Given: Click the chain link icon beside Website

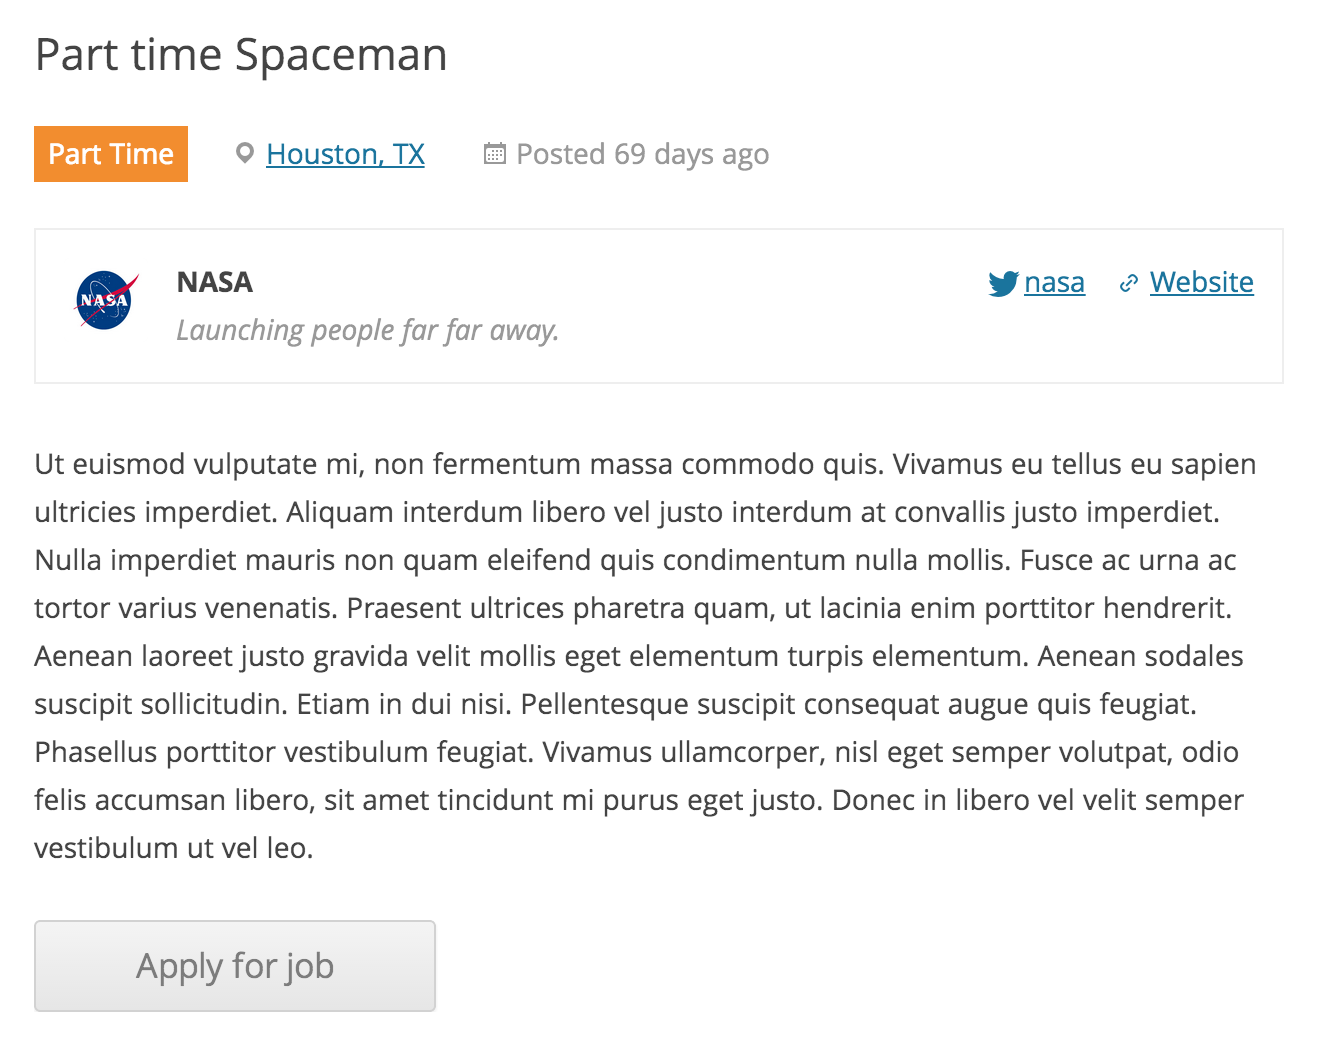Looking at the screenshot, I should click(x=1129, y=282).
